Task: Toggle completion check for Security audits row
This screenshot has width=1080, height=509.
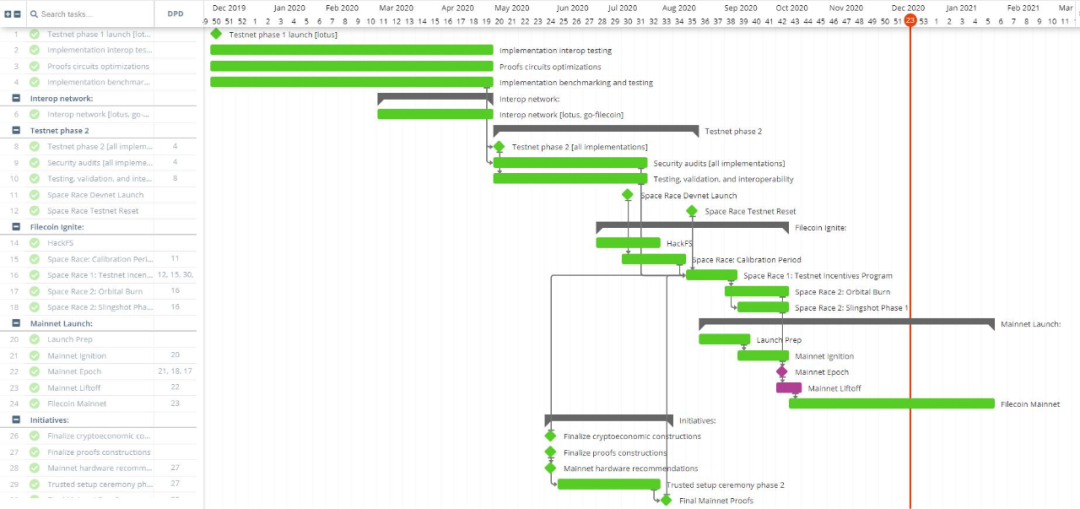Action: (34, 163)
